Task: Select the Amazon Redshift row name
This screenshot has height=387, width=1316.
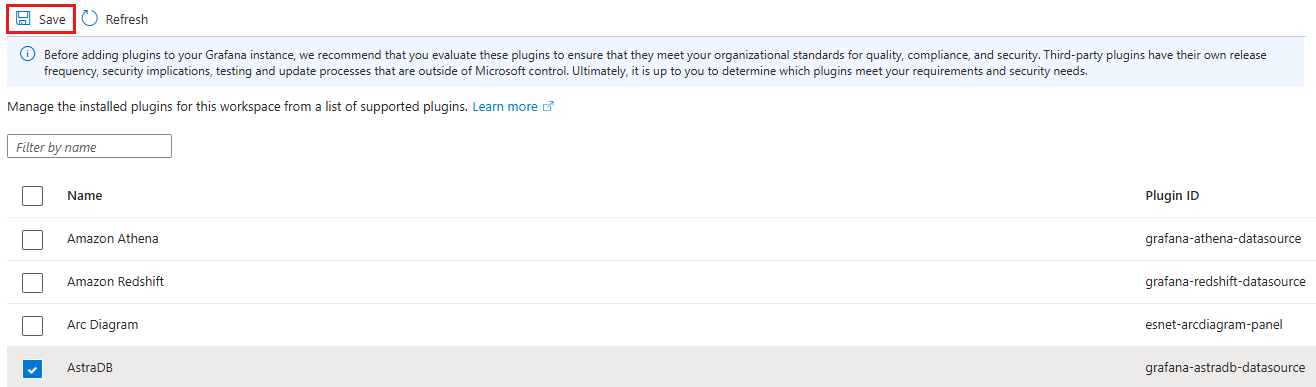Action: pyautogui.click(x=115, y=282)
